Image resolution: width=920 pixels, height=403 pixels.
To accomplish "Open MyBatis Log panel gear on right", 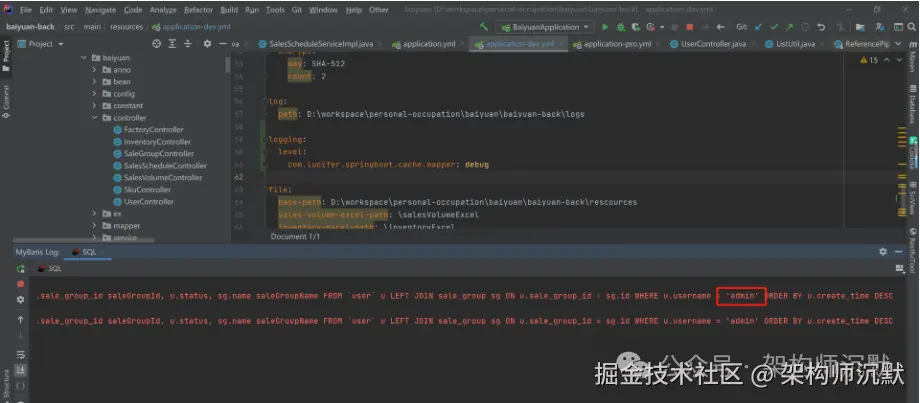I will click(x=883, y=252).
